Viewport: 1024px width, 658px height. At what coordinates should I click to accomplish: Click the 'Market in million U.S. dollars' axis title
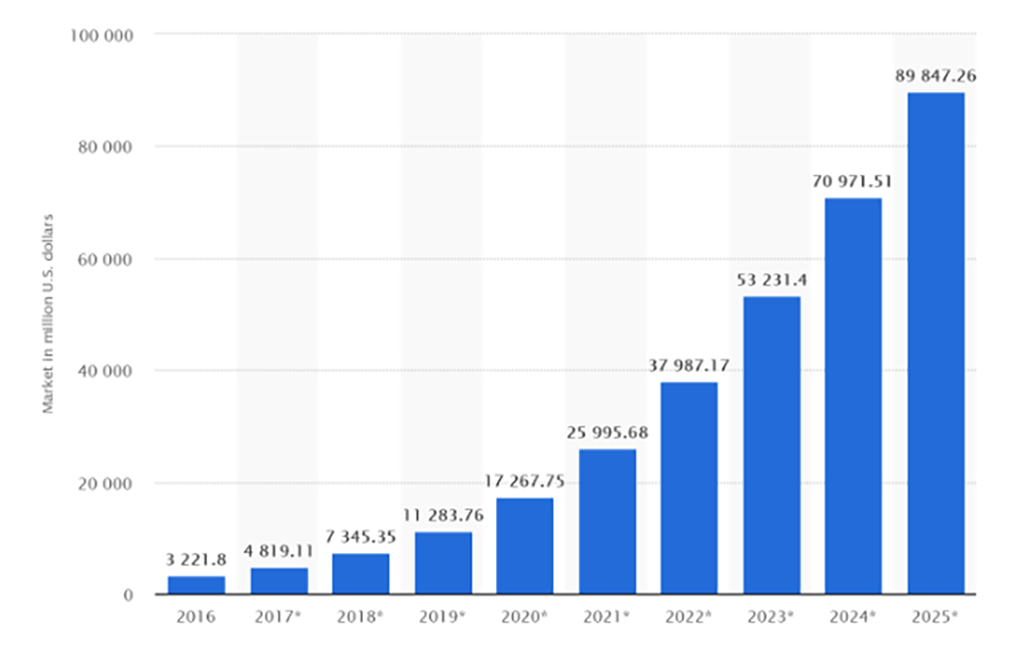click(47, 313)
